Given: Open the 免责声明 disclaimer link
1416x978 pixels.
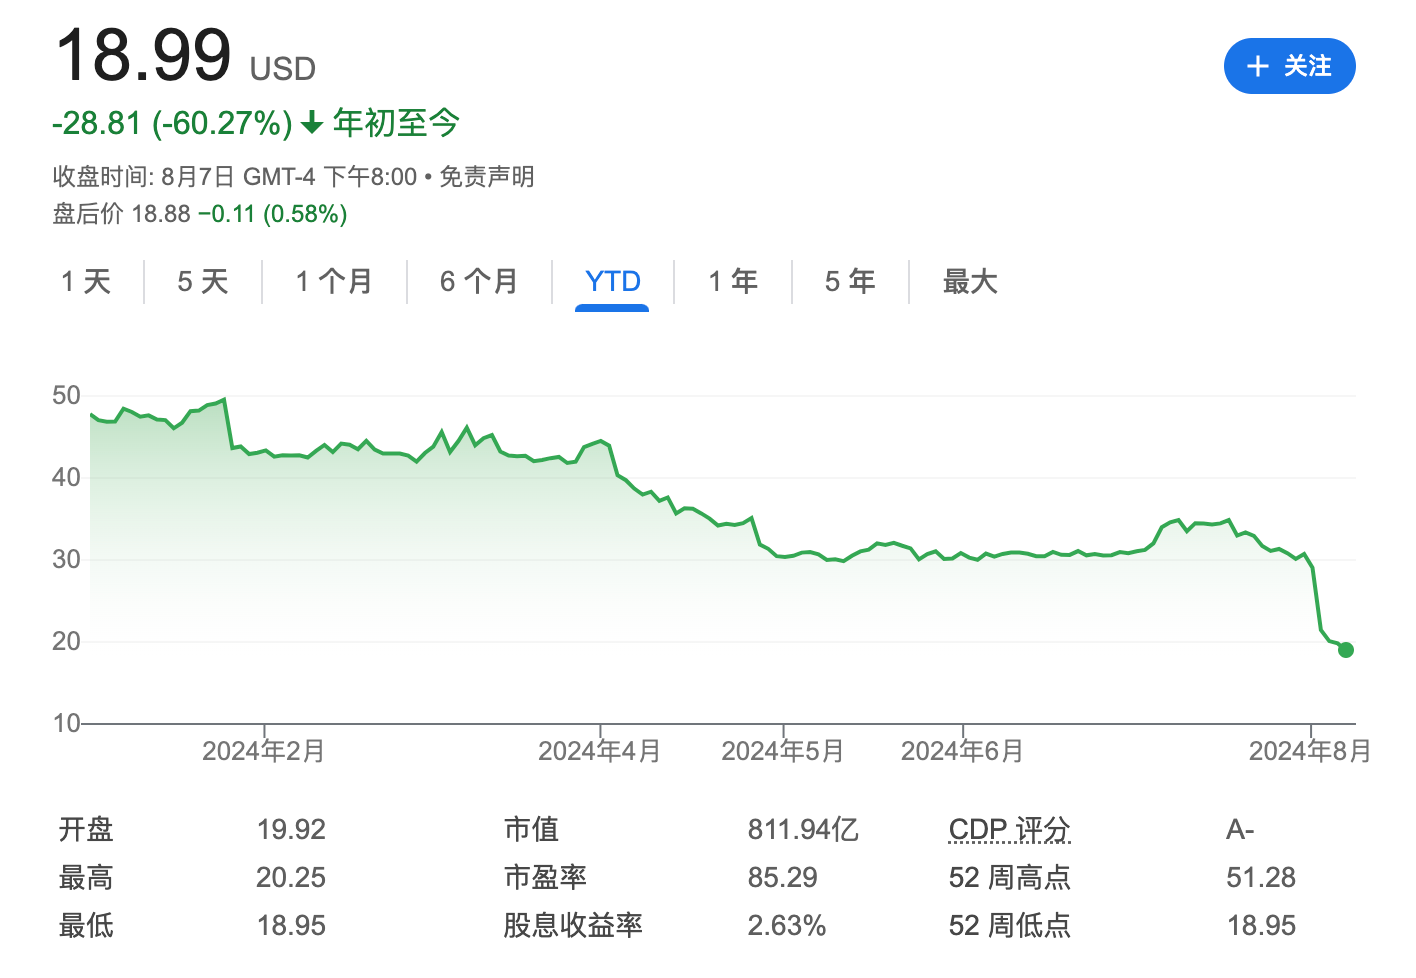Looking at the screenshot, I should click(x=486, y=176).
